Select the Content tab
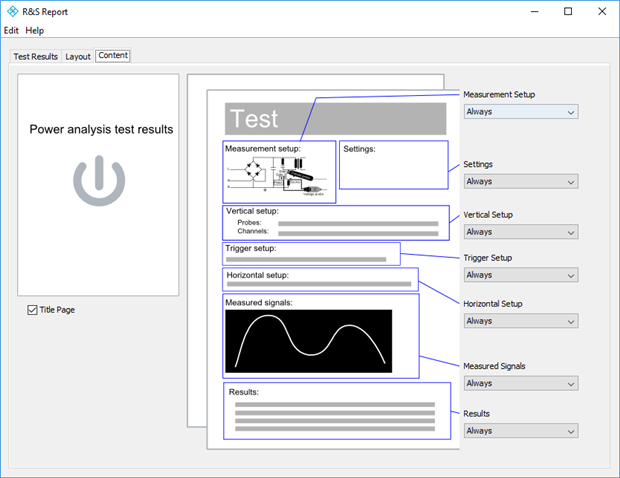 pos(113,55)
